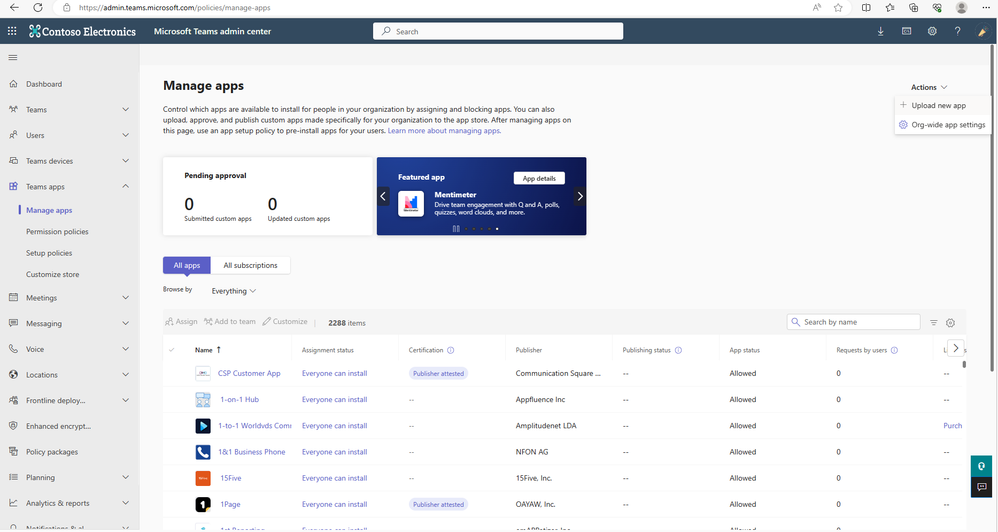Expand the Voice section chevron

pyautogui.click(x=125, y=349)
